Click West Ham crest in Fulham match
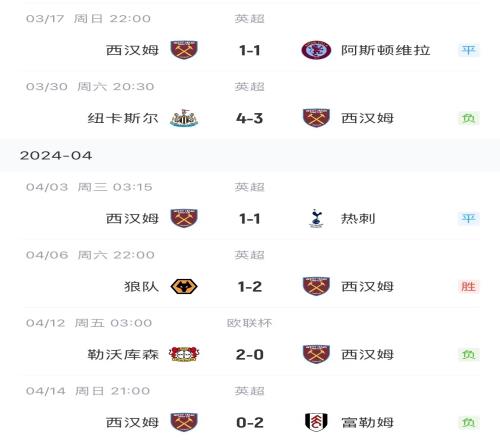Screen dimensions: 500x440 184,422
